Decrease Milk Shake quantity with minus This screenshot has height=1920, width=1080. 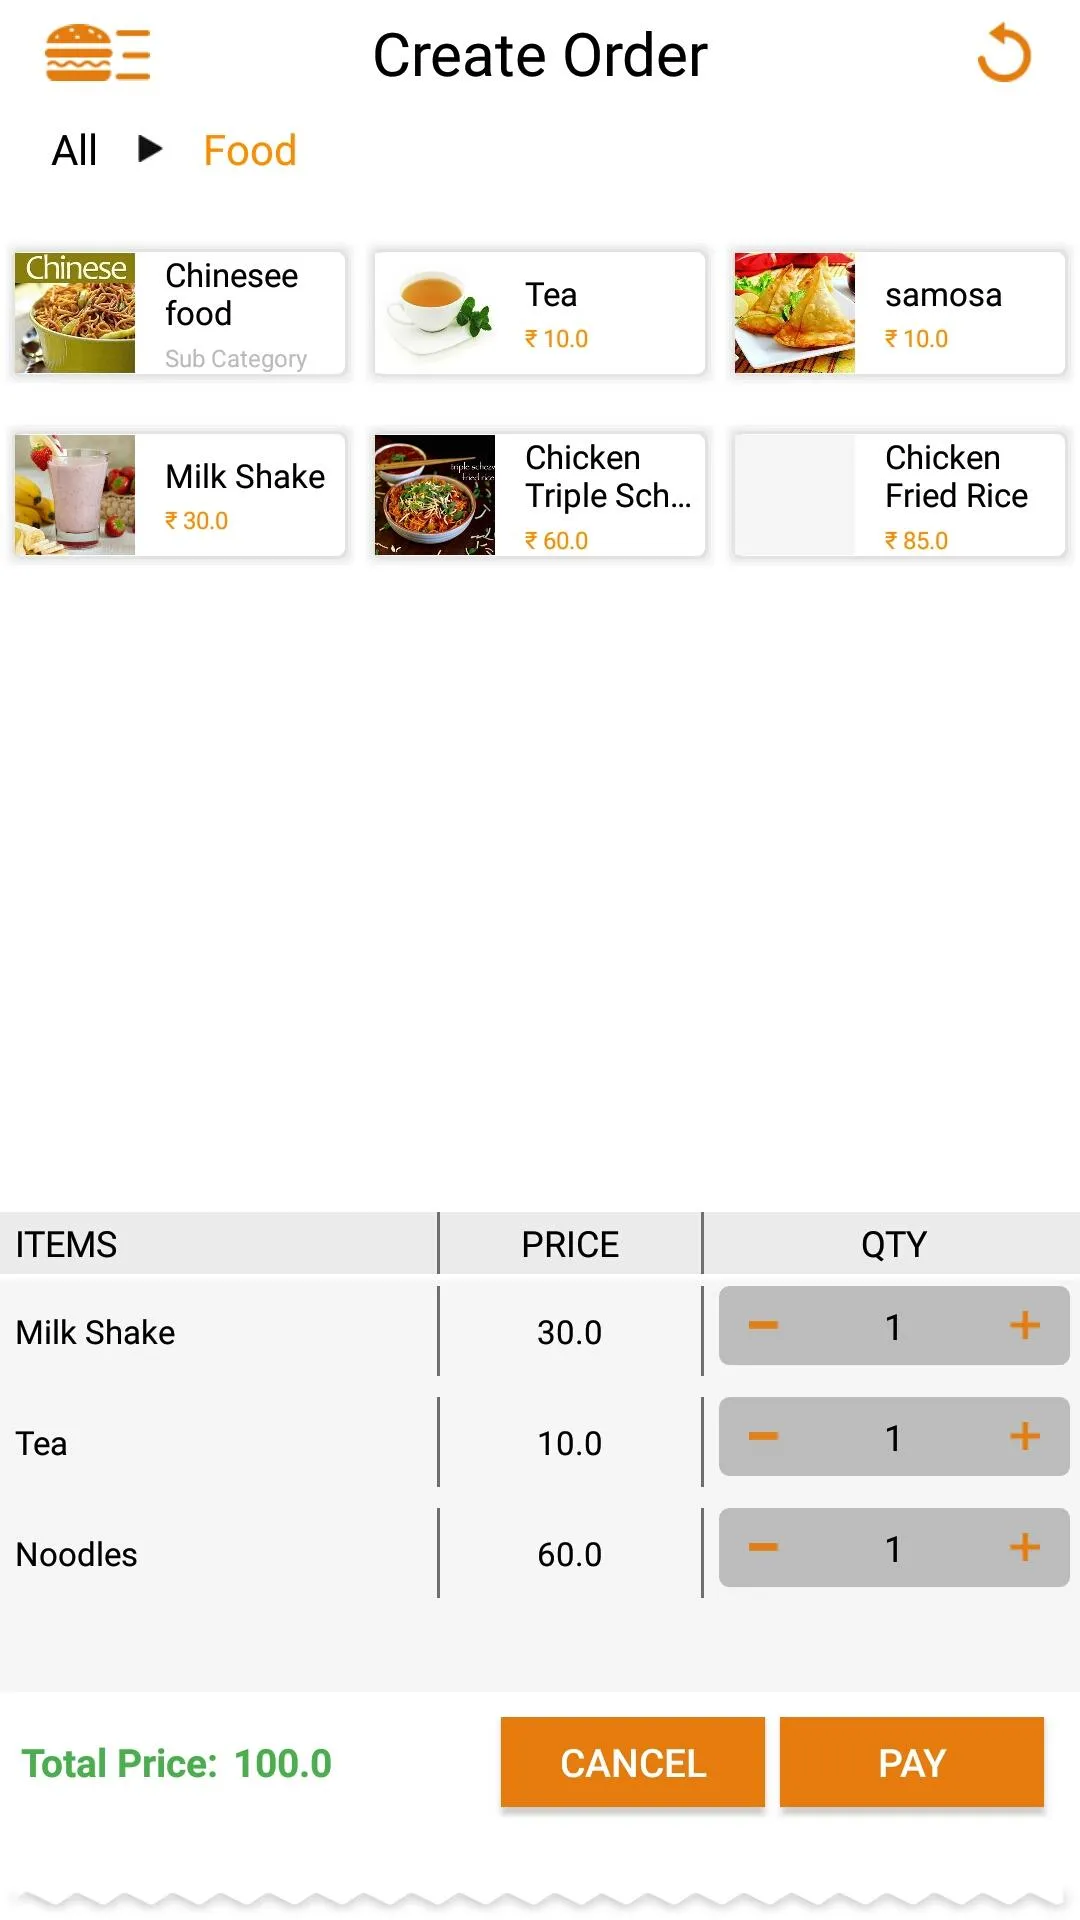[763, 1326]
